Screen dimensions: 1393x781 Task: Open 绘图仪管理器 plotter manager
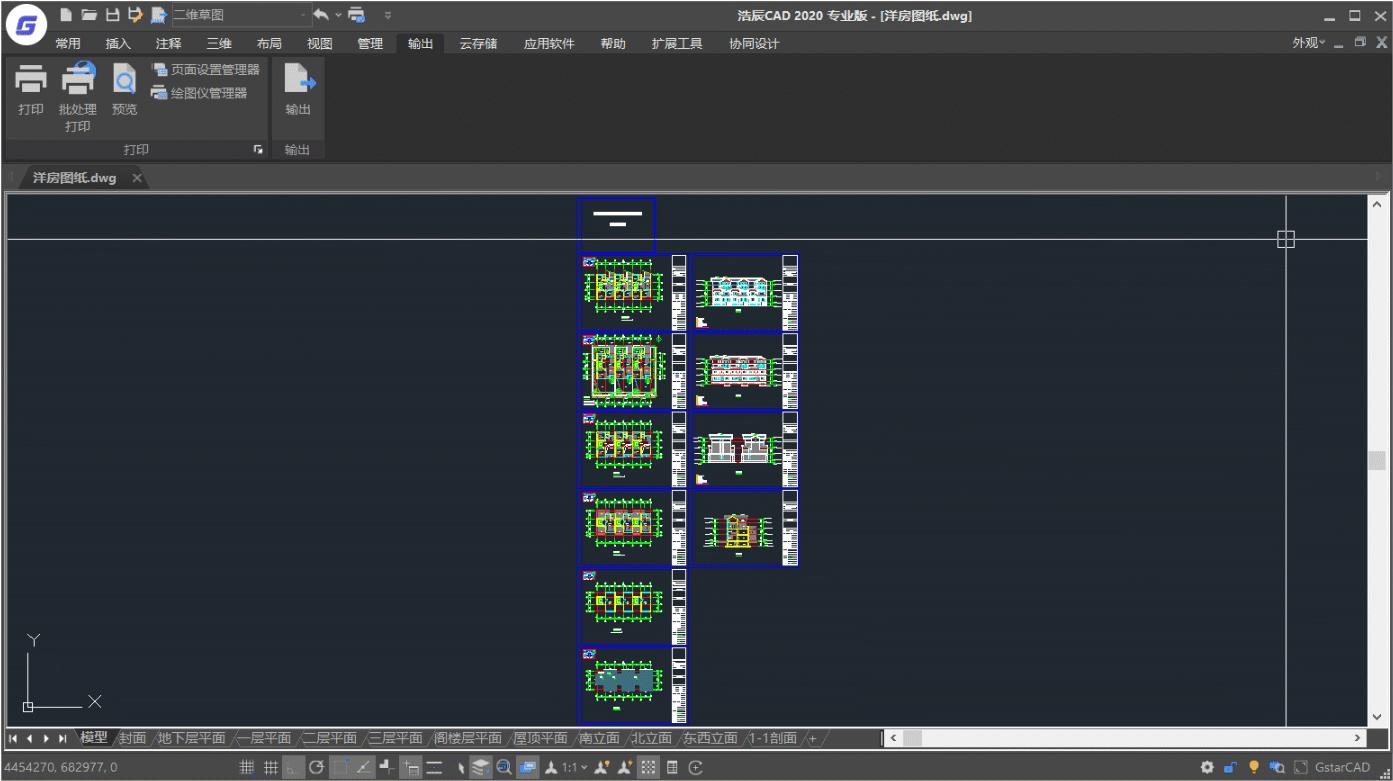[x=199, y=93]
